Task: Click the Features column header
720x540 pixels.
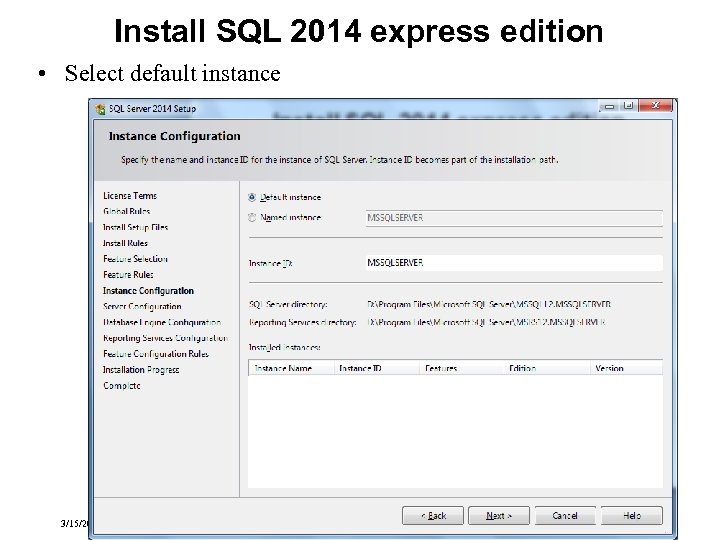Action: coord(461,368)
